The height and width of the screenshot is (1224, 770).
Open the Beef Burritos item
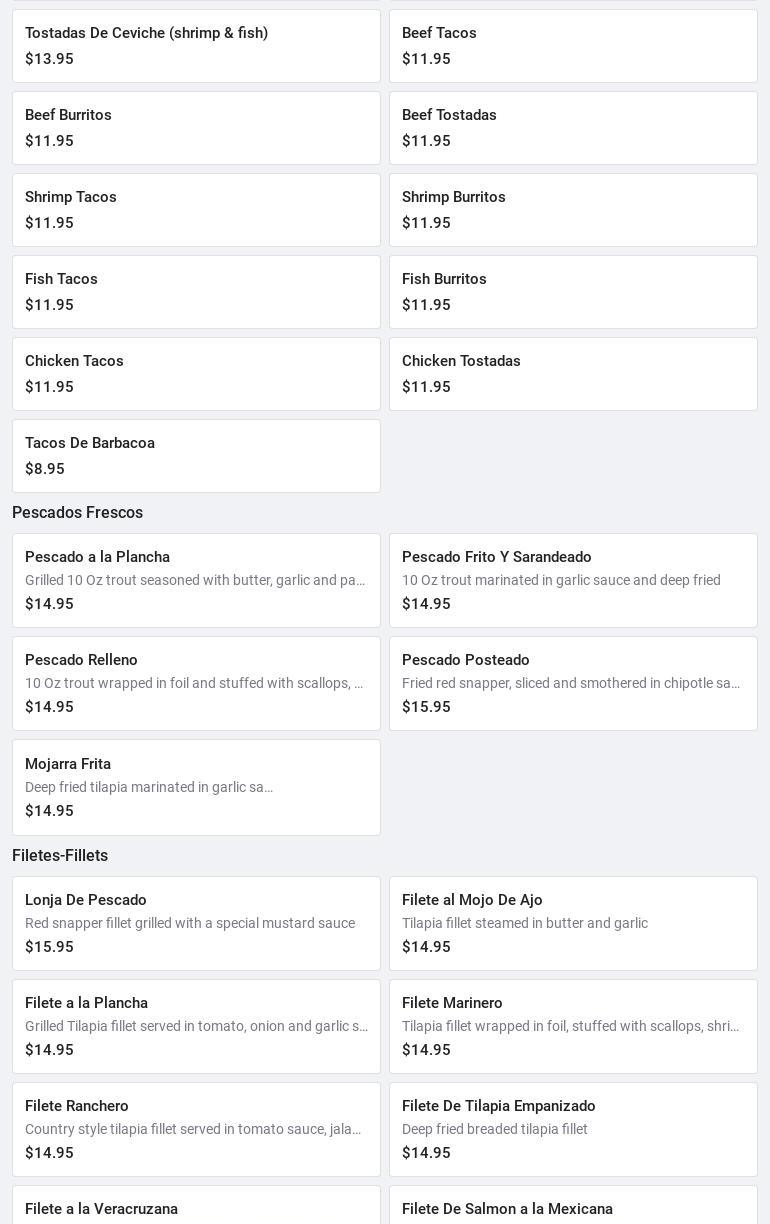196,128
